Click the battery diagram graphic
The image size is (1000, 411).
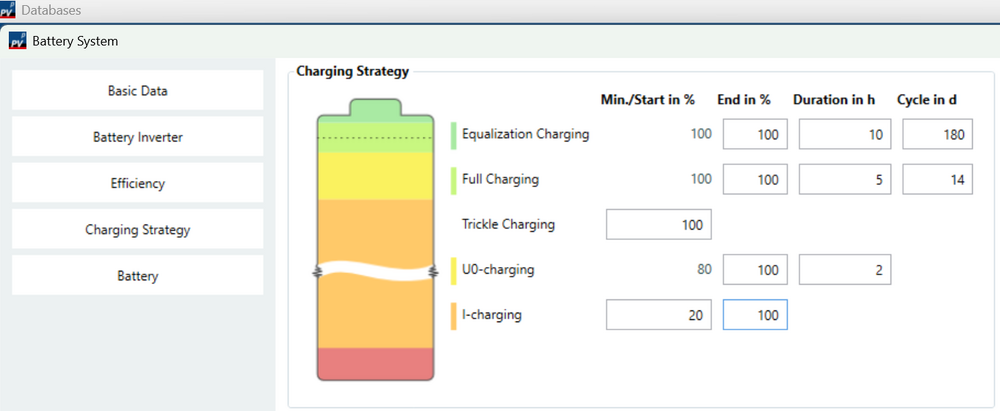coord(376,239)
